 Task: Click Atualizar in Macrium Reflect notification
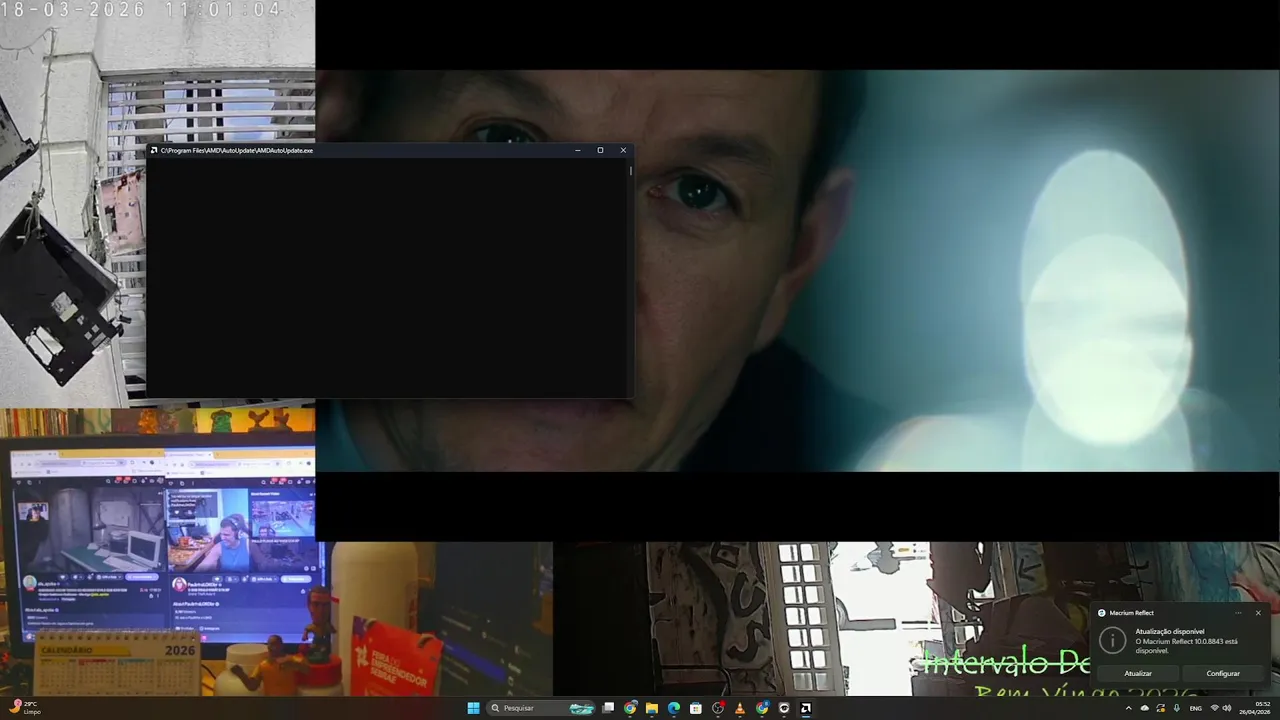pos(1138,673)
